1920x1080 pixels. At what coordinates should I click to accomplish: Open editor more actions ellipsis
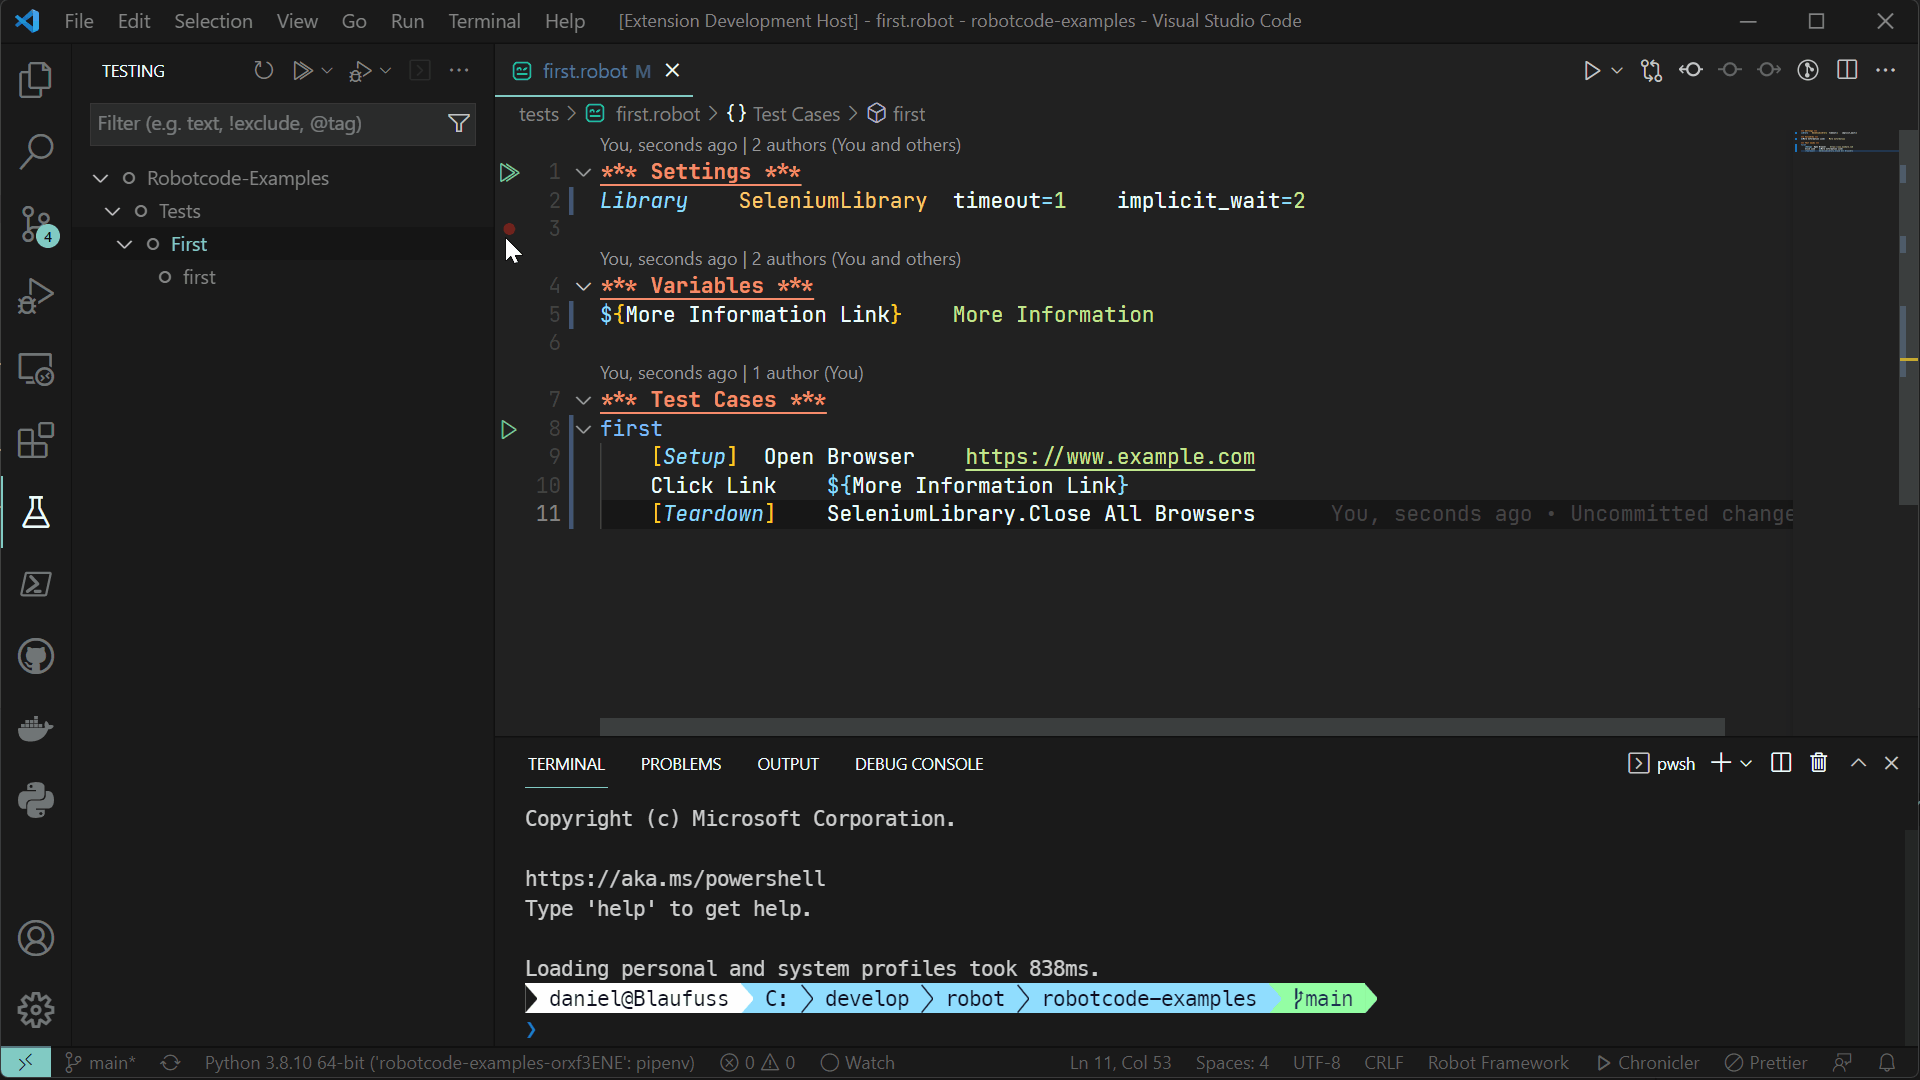(x=1886, y=70)
